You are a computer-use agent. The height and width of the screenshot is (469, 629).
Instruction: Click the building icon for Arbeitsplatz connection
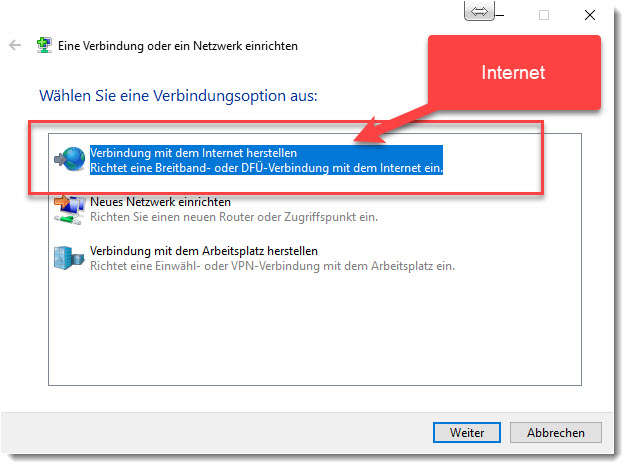pyautogui.click(x=65, y=257)
